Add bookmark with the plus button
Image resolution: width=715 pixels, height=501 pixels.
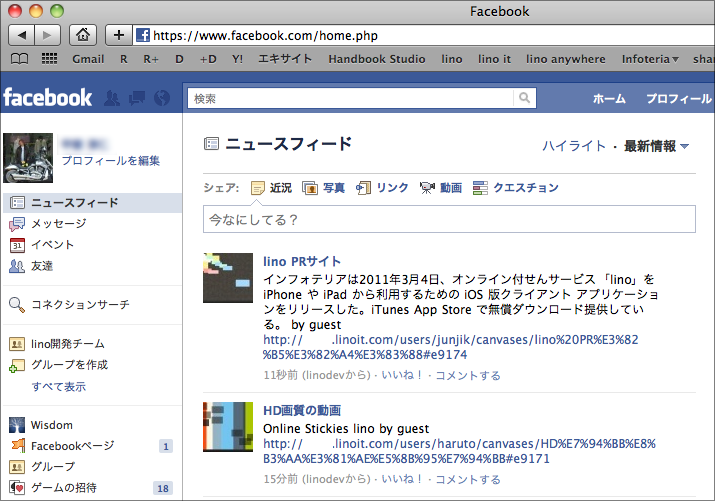point(119,35)
